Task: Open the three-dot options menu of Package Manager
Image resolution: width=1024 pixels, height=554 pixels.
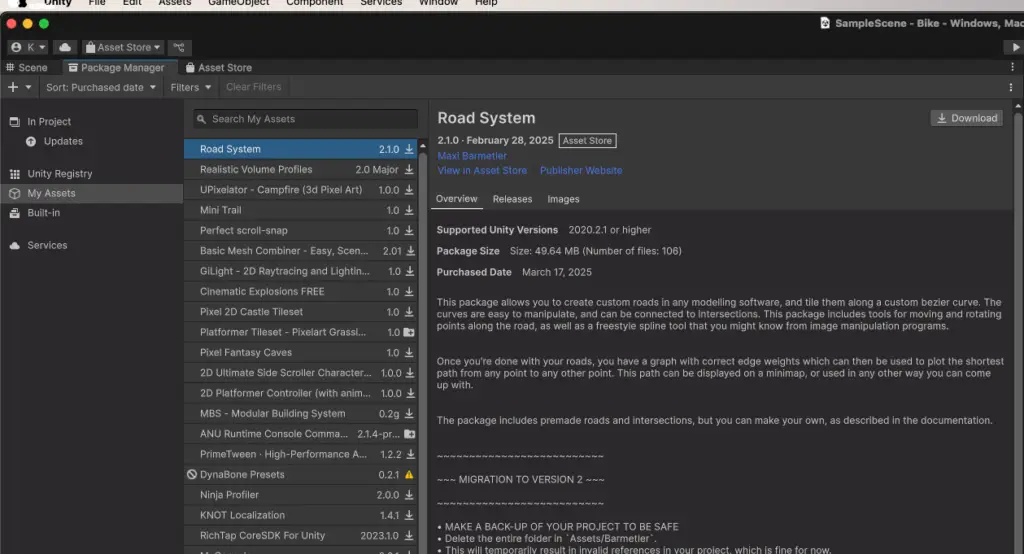Action: [1012, 87]
